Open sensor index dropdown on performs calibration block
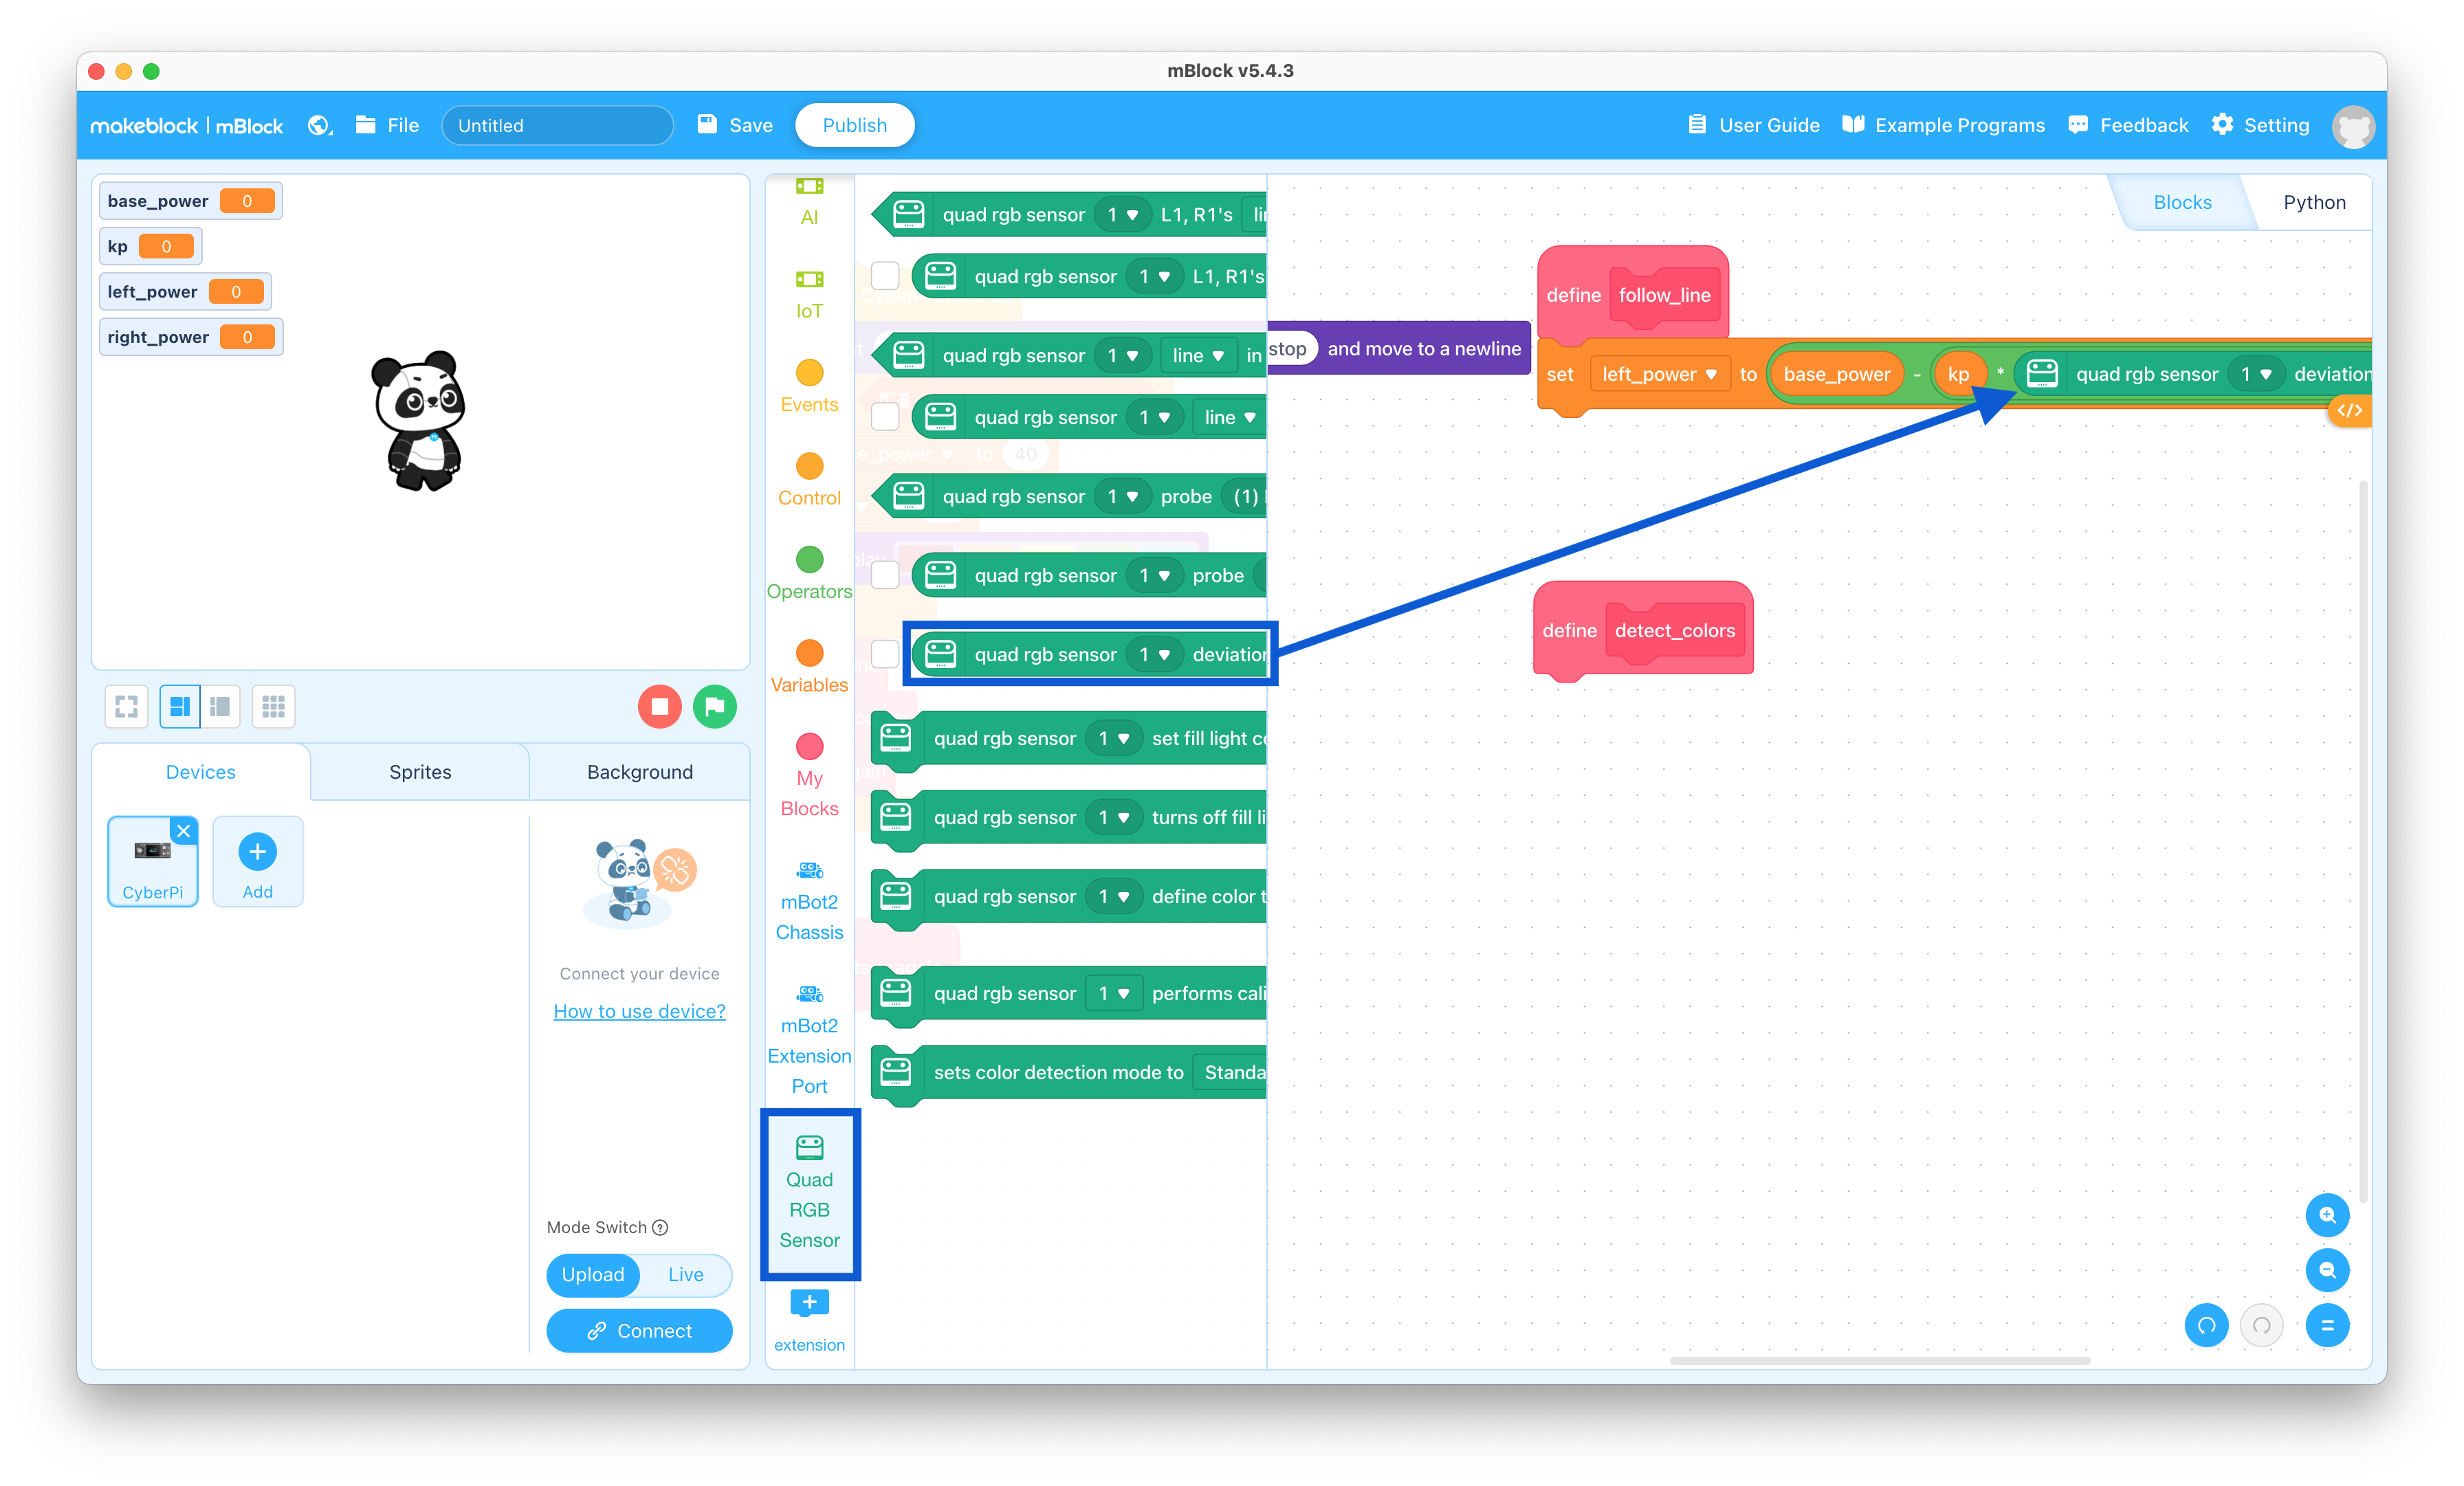The image size is (2464, 1486). click(1113, 993)
